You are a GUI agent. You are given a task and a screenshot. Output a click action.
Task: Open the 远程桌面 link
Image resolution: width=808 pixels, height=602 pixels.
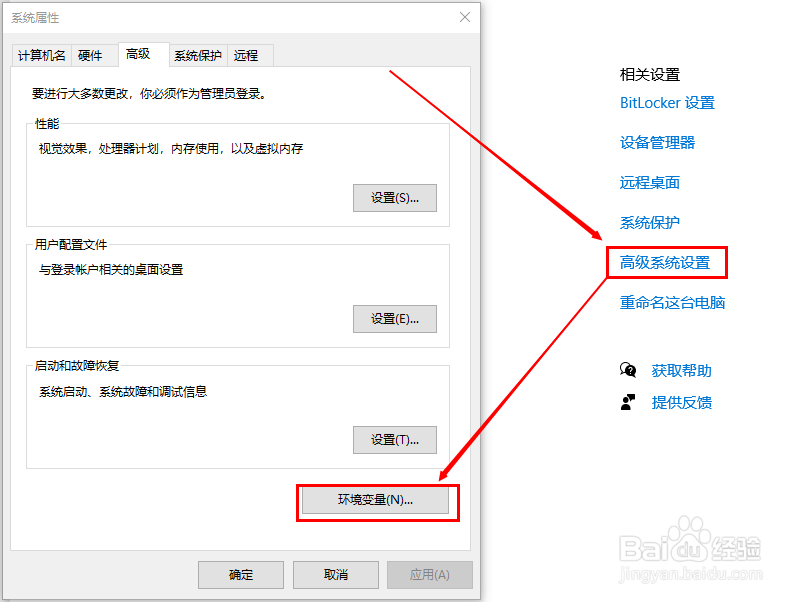648,182
